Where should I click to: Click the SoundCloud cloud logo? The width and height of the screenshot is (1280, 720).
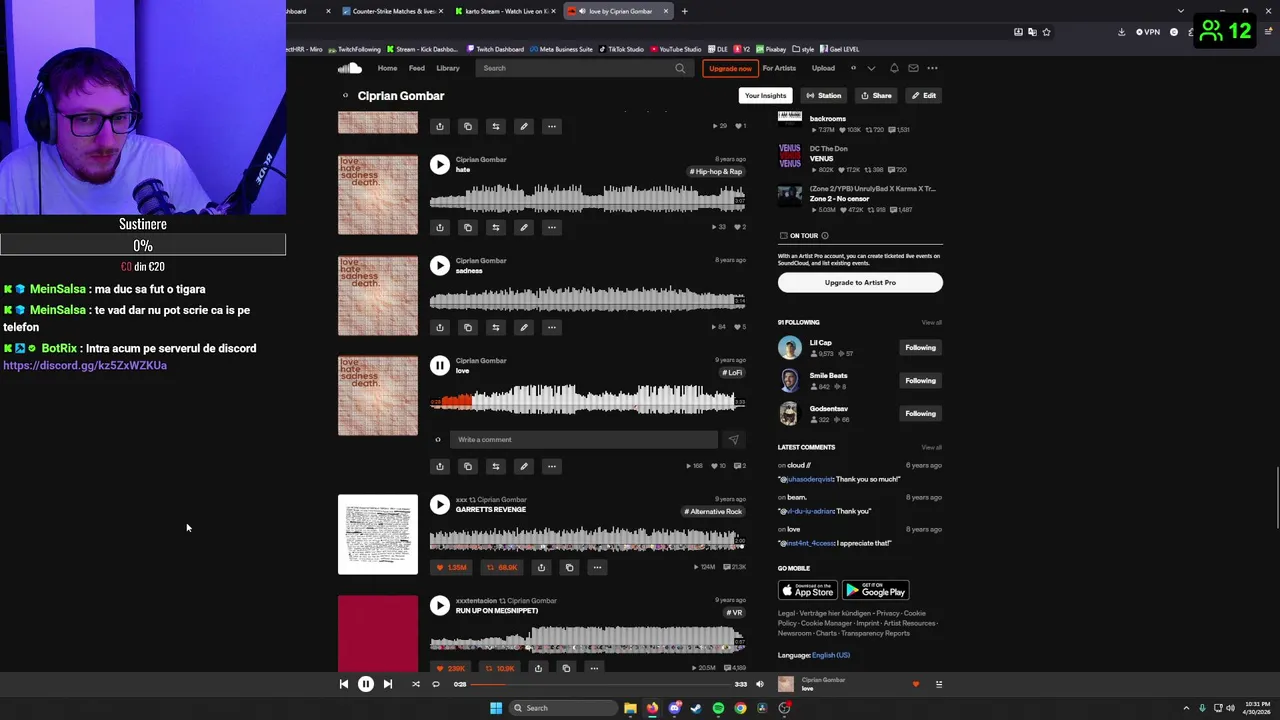click(349, 68)
